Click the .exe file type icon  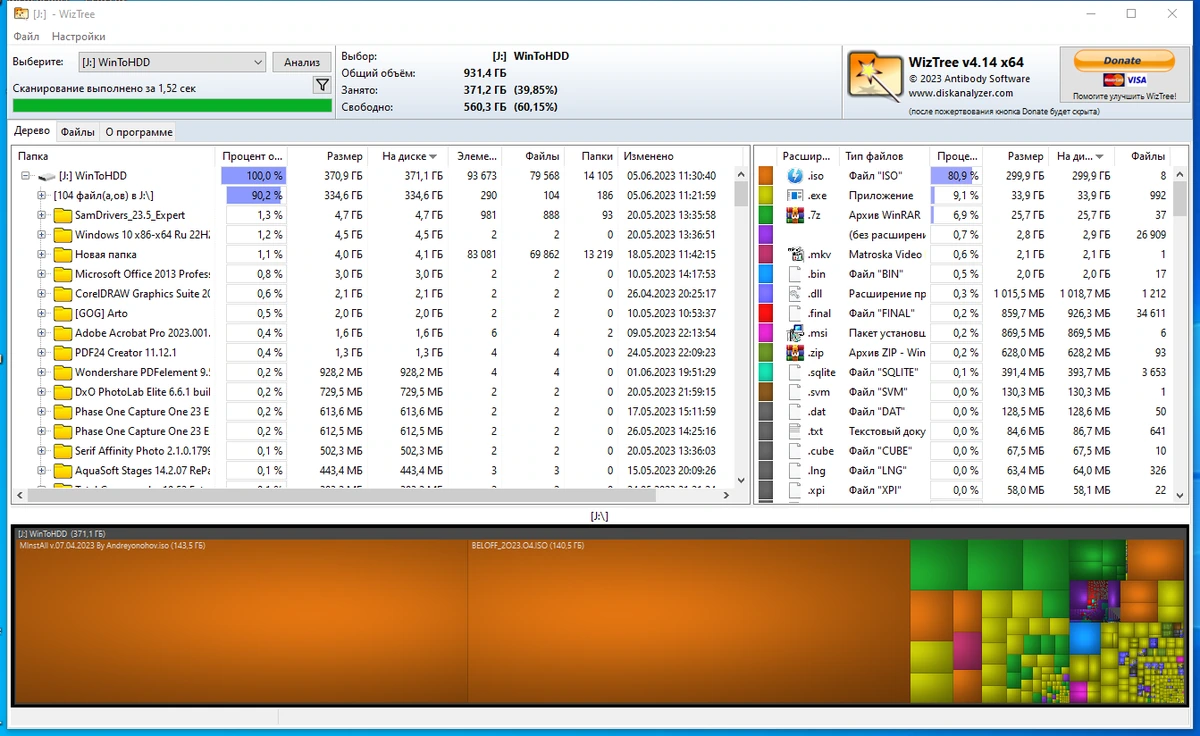tap(795, 196)
